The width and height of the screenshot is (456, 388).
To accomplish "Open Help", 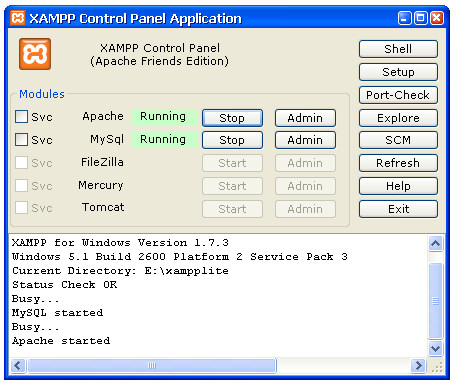I will pos(398,186).
